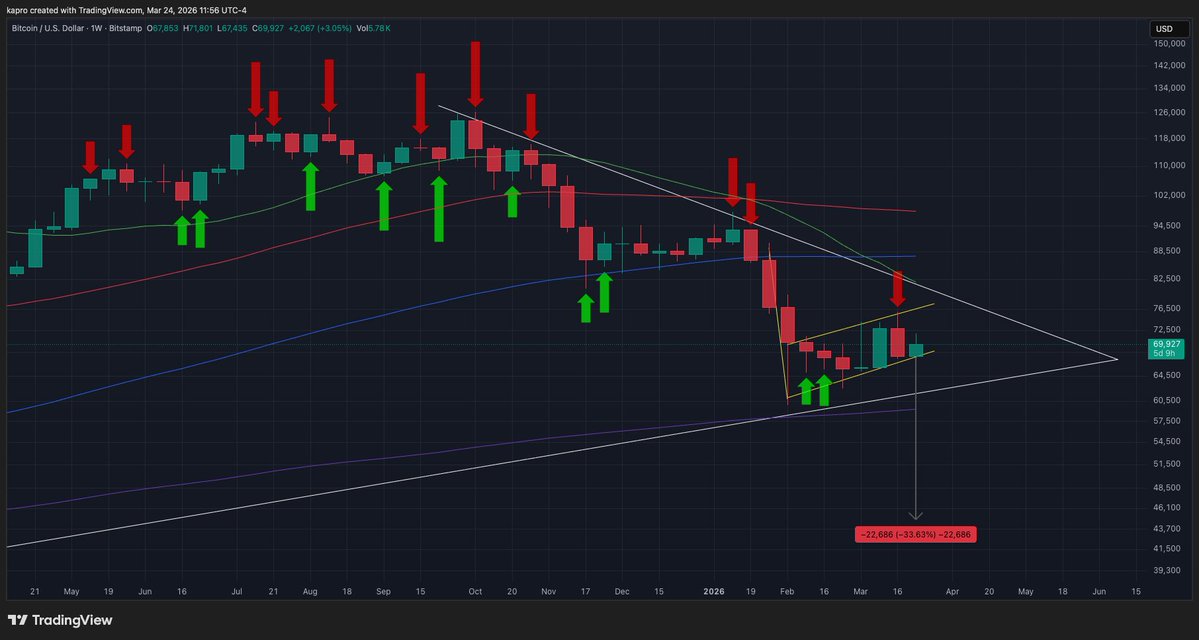Click the Jul label on time axis
The height and width of the screenshot is (640, 1199).
point(237,592)
